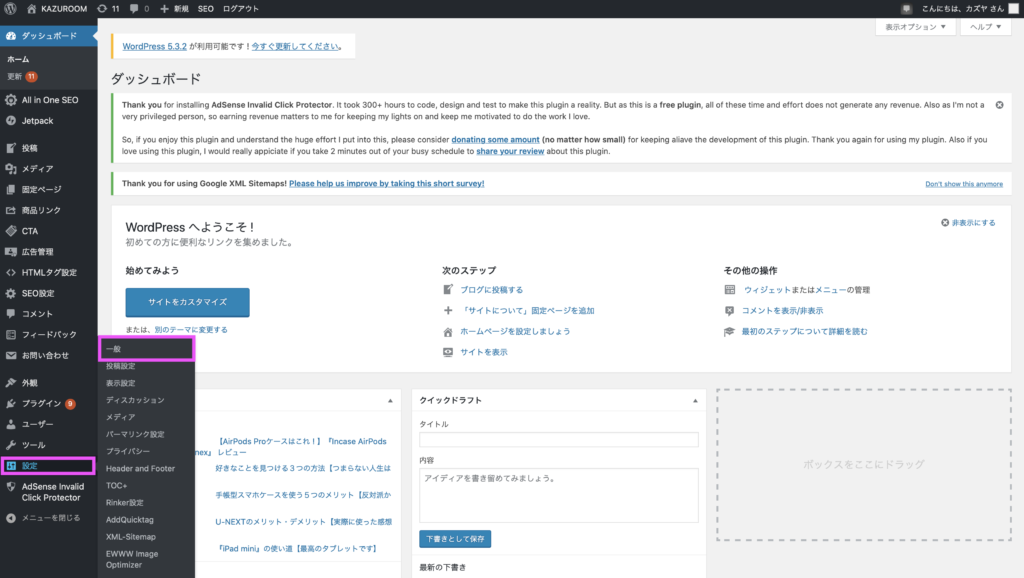
Task: Open the ユーザー users menu
Action: (x=49, y=425)
